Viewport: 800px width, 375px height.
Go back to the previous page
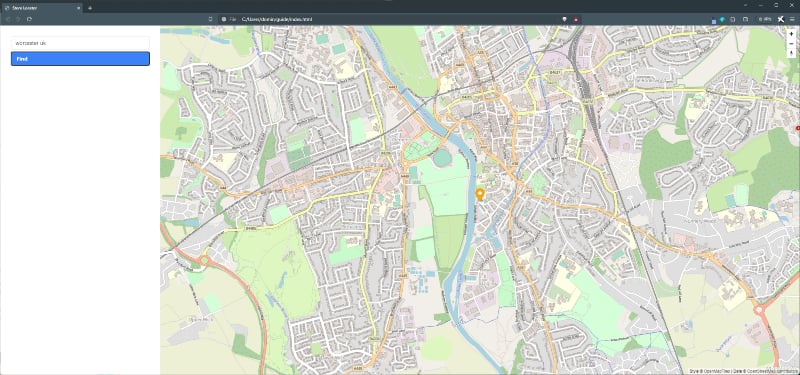click(8, 19)
